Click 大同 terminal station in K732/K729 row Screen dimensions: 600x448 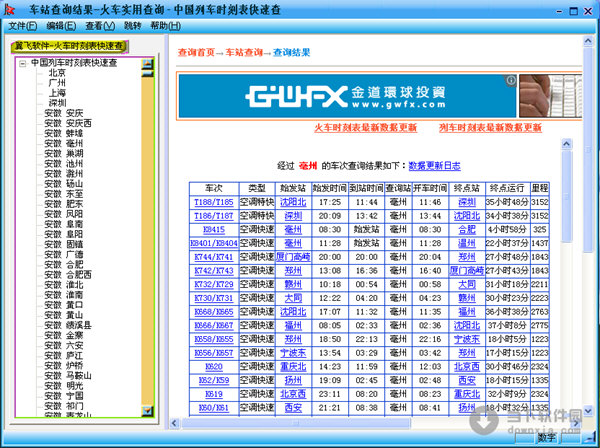[467, 285]
